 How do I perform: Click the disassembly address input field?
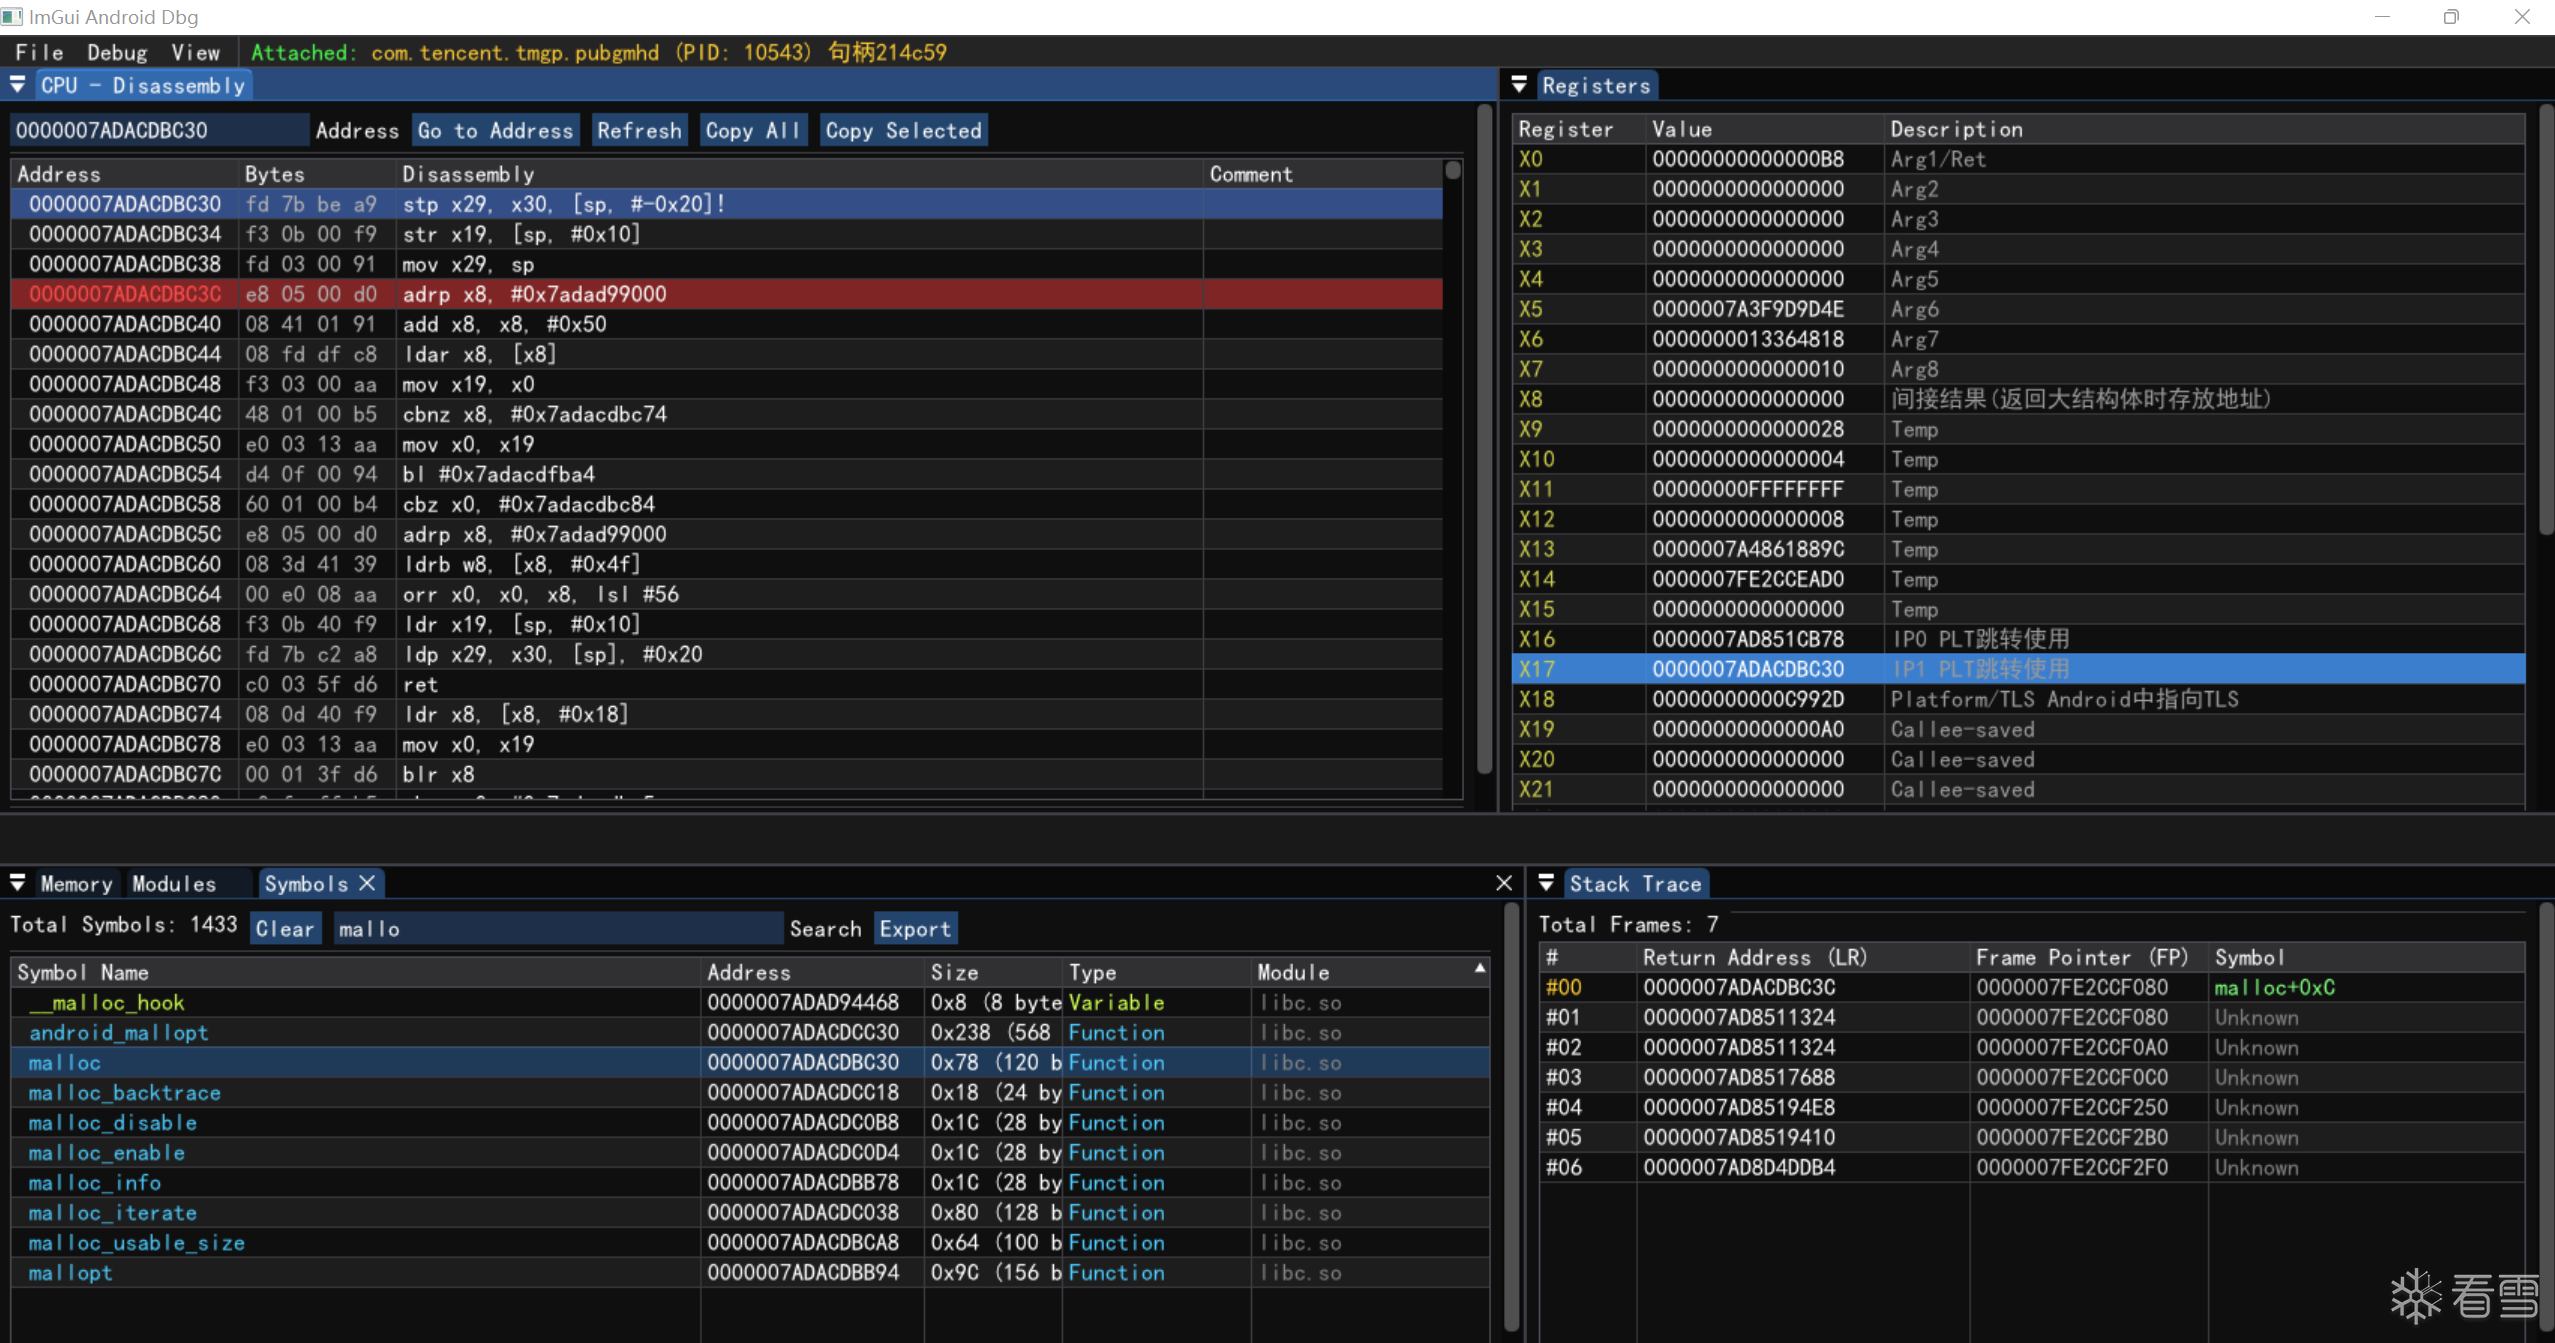click(158, 130)
